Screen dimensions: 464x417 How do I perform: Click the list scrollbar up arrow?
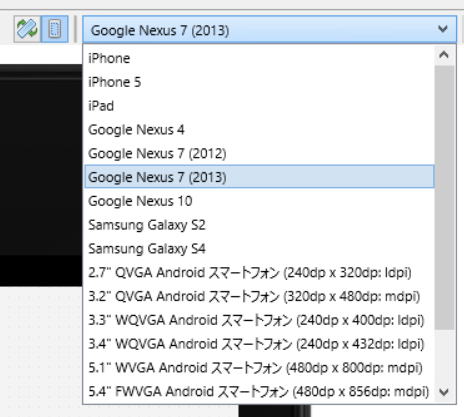tap(444, 55)
